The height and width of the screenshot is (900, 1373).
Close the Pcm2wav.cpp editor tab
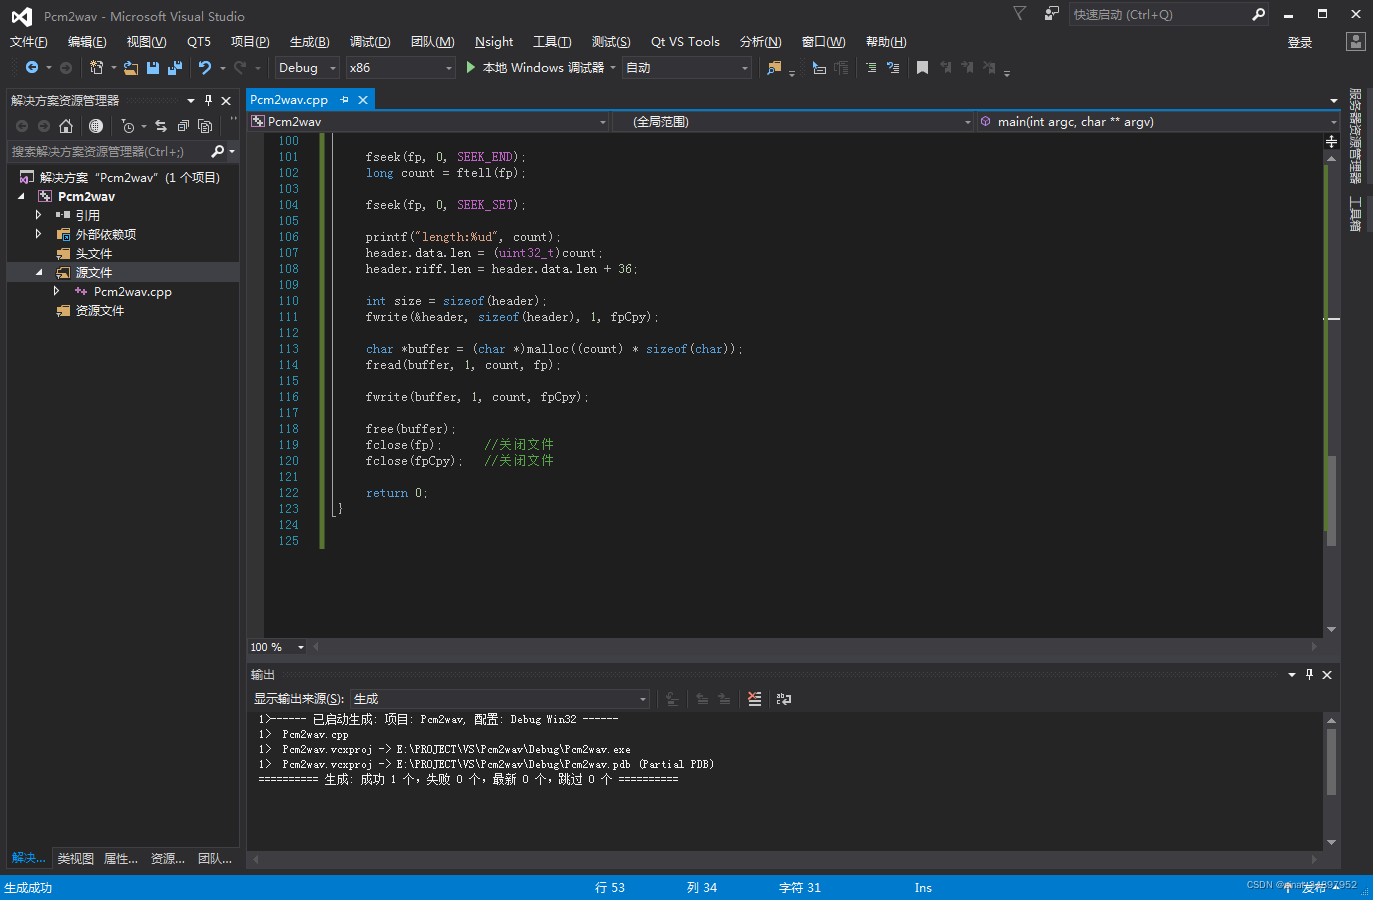pyautogui.click(x=363, y=100)
